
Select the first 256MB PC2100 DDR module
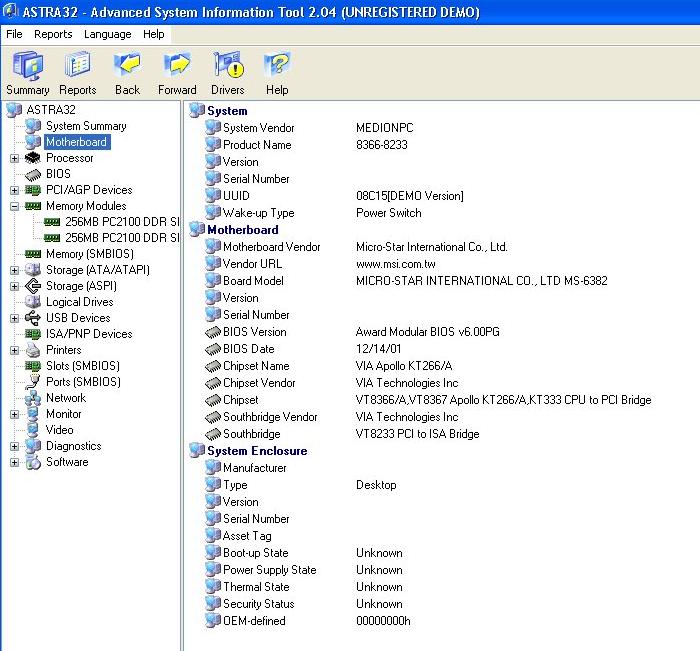122,222
